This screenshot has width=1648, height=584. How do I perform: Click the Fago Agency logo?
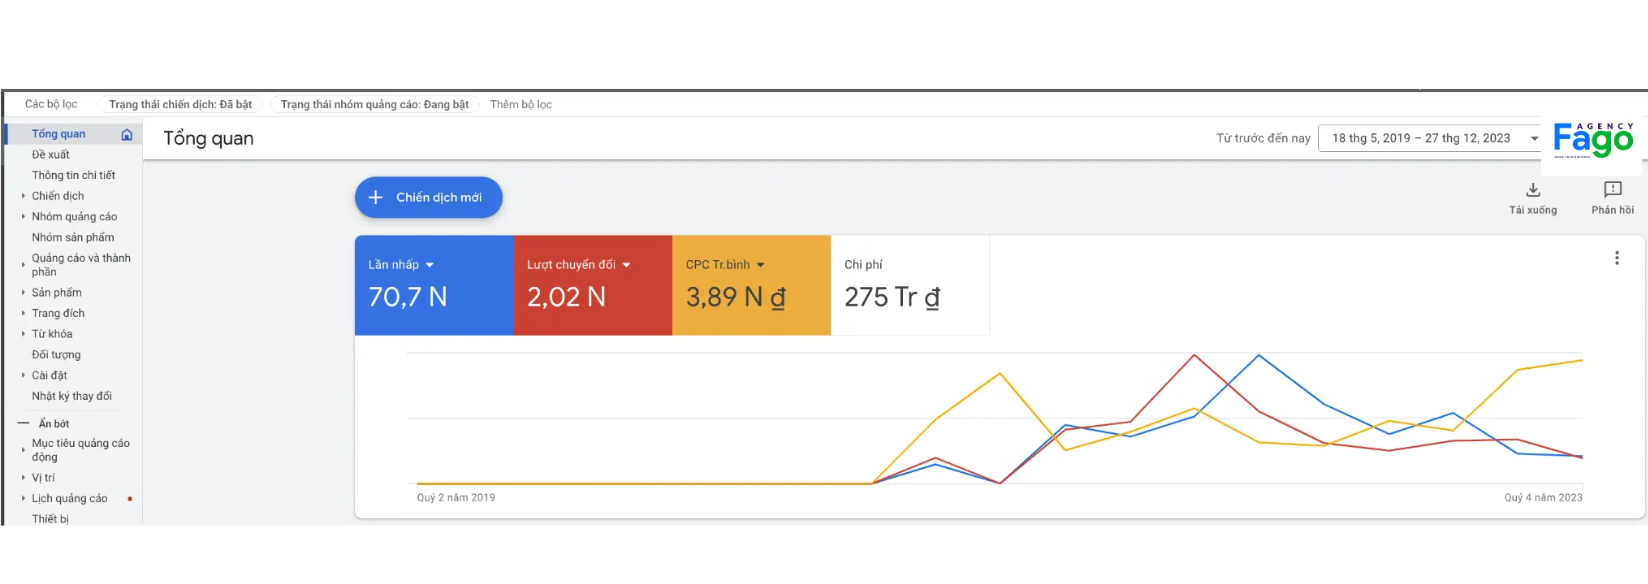[x=1593, y=140]
